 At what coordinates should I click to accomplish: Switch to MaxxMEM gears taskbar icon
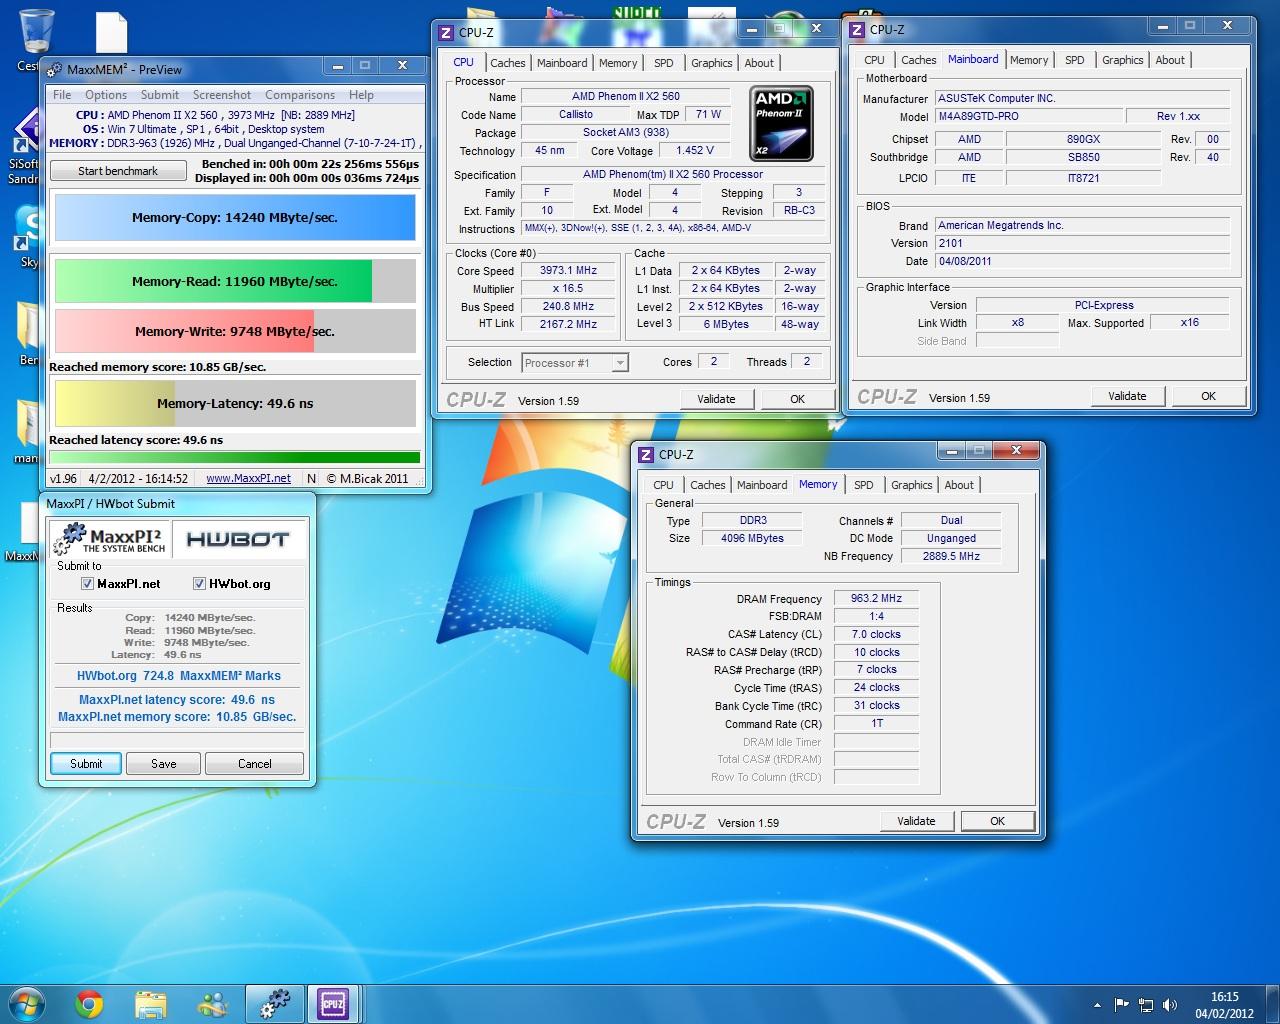(274, 1004)
